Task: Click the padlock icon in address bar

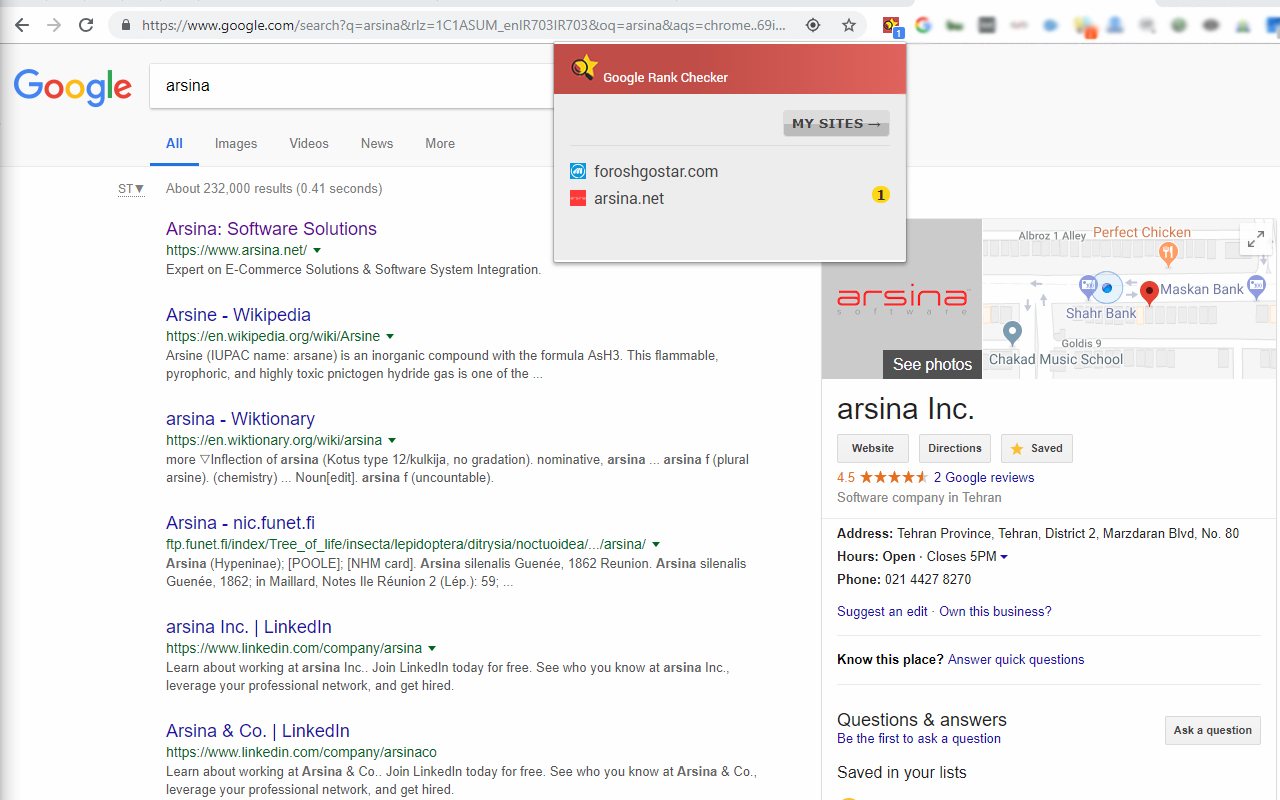Action: click(x=125, y=25)
